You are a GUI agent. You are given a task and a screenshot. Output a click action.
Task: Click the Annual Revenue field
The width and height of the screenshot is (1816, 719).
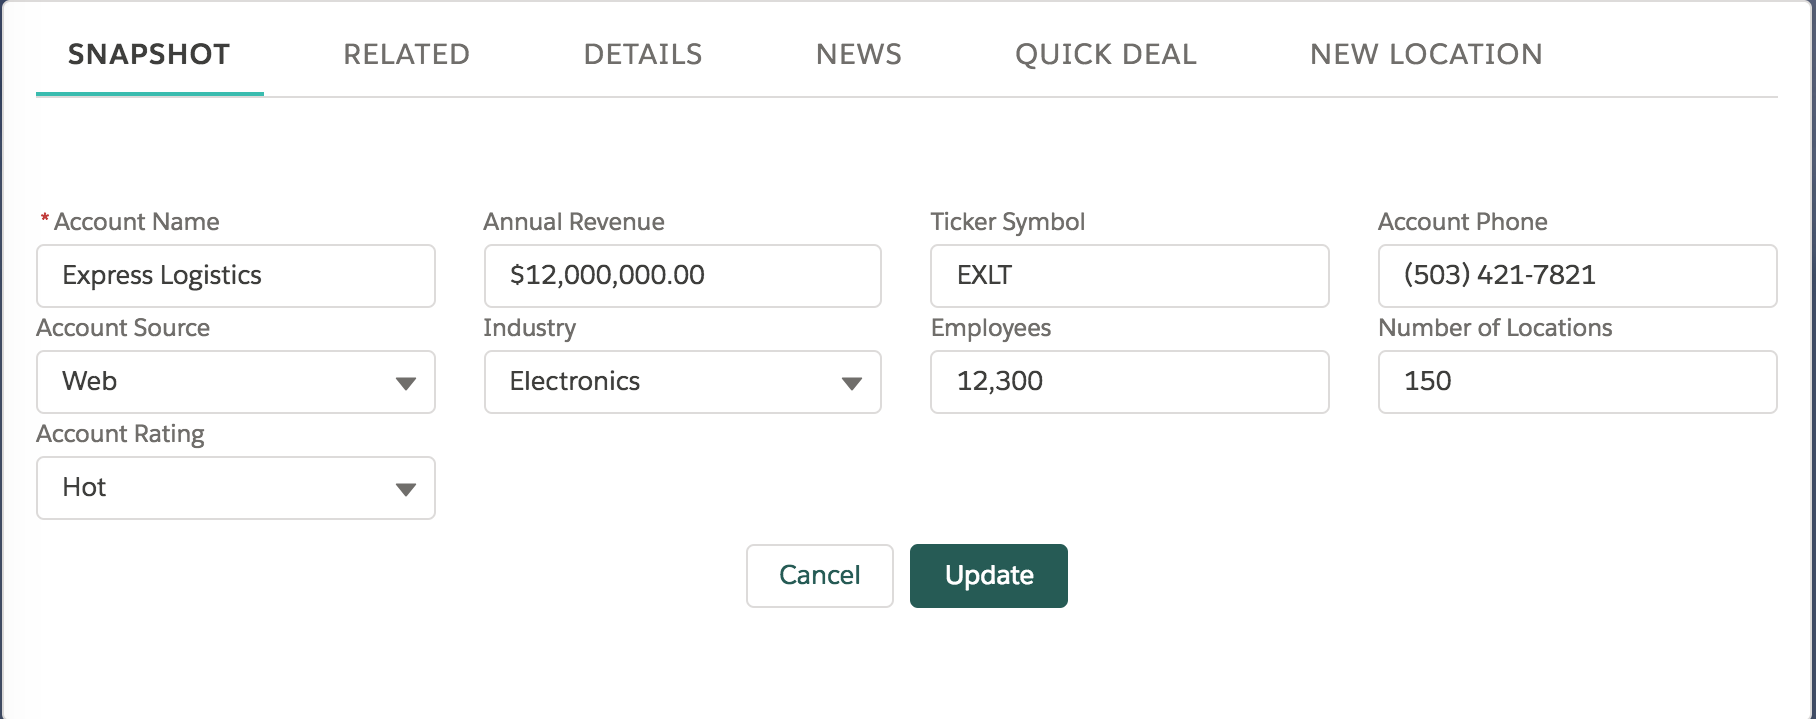click(682, 276)
